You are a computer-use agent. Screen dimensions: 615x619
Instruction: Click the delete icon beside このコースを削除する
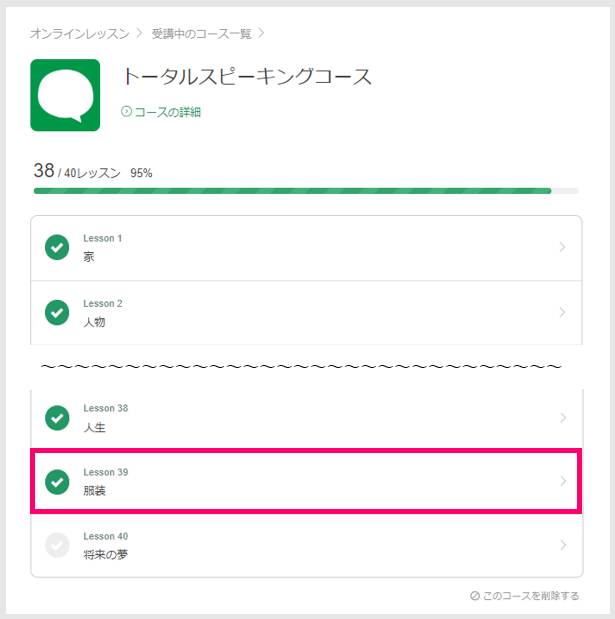pos(474,596)
